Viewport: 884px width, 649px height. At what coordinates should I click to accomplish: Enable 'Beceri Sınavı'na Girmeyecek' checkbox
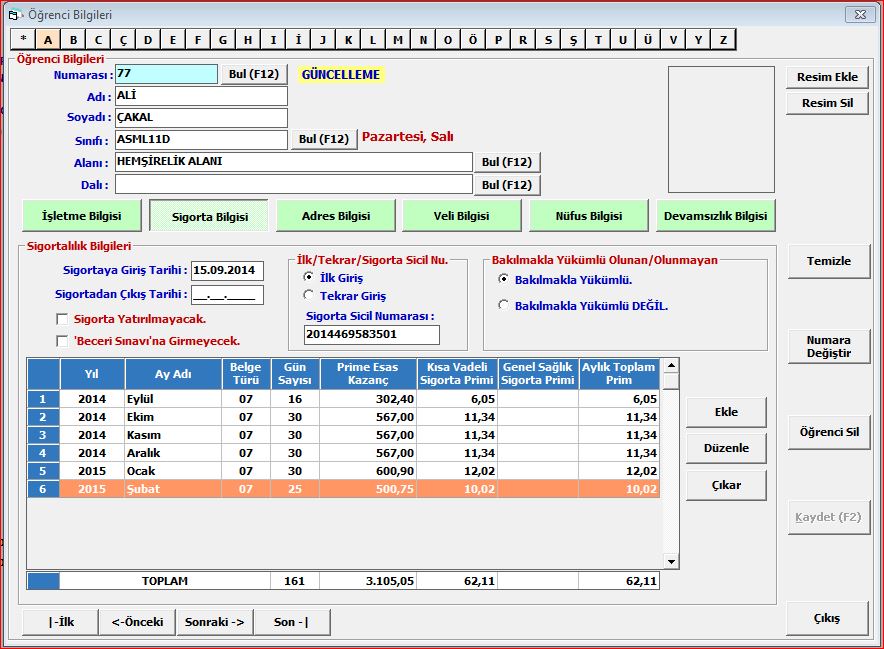[x=63, y=341]
